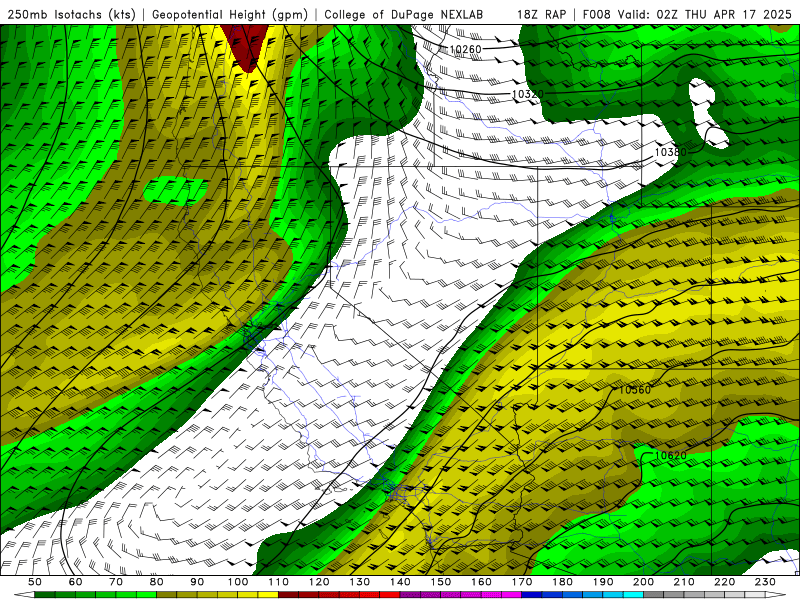This screenshot has height=600, width=800.
Task: Click the 10380 height contour label
Action: 670,152
